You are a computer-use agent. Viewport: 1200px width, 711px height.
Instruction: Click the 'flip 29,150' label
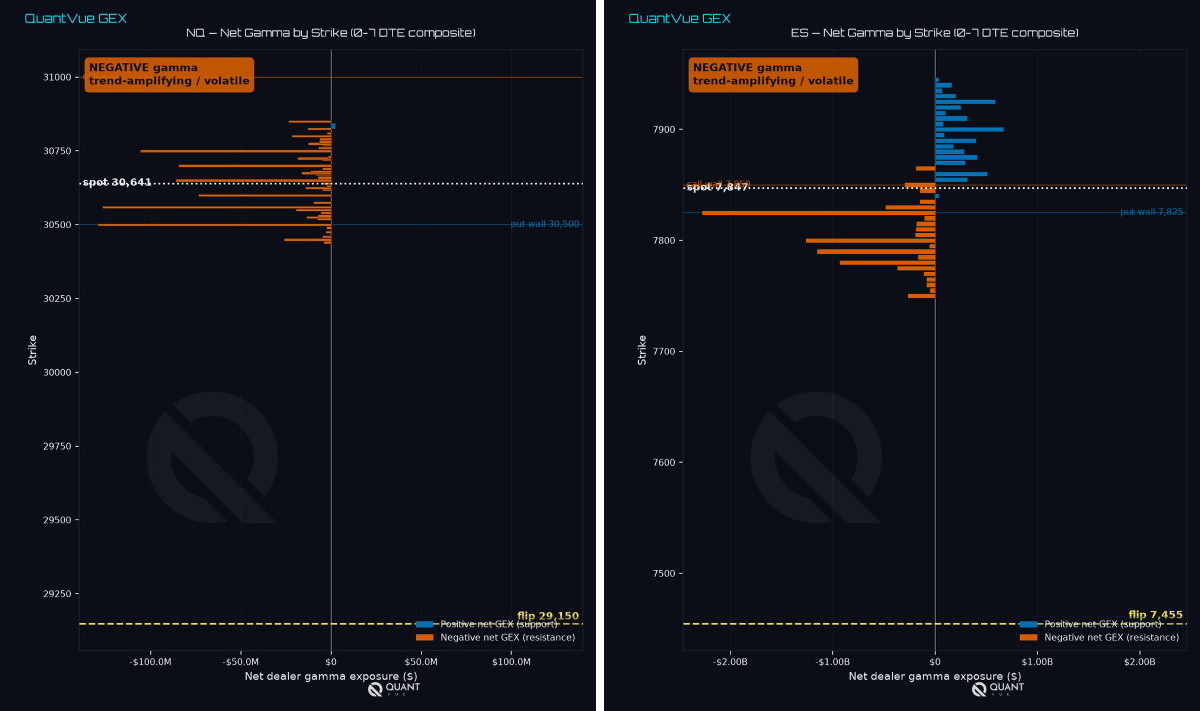(x=548, y=616)
